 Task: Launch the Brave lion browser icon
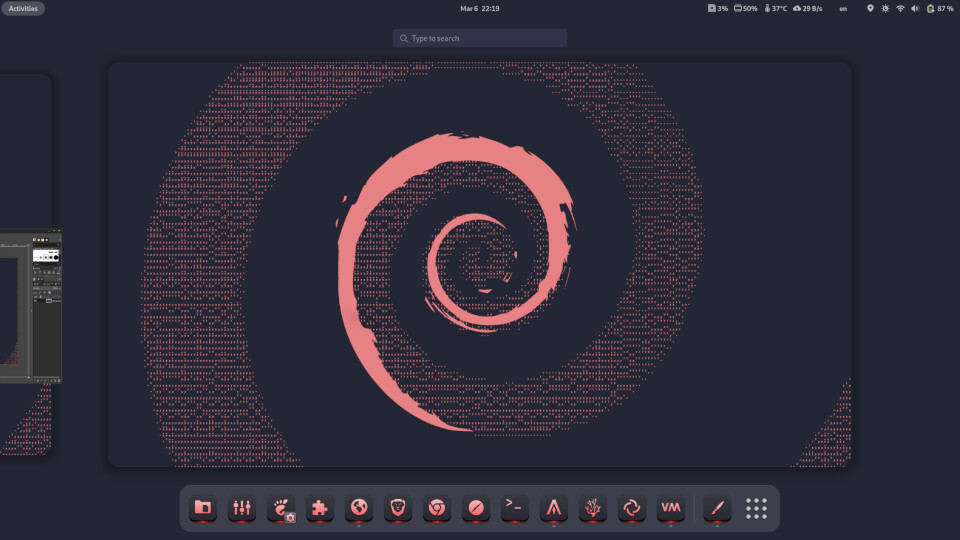(397, 508)
